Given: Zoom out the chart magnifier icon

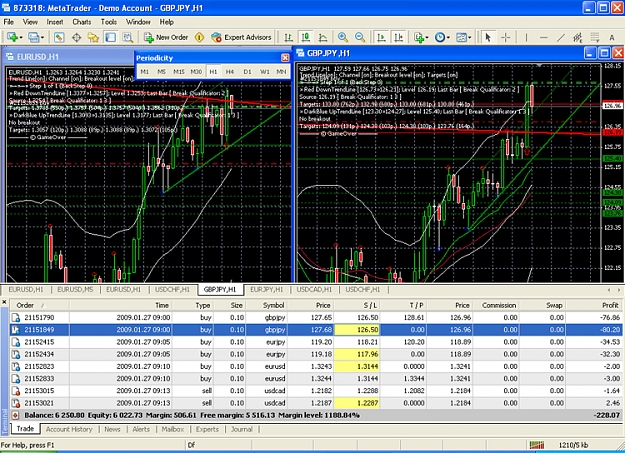Looking at the screenshot, I should pos(360,37).
